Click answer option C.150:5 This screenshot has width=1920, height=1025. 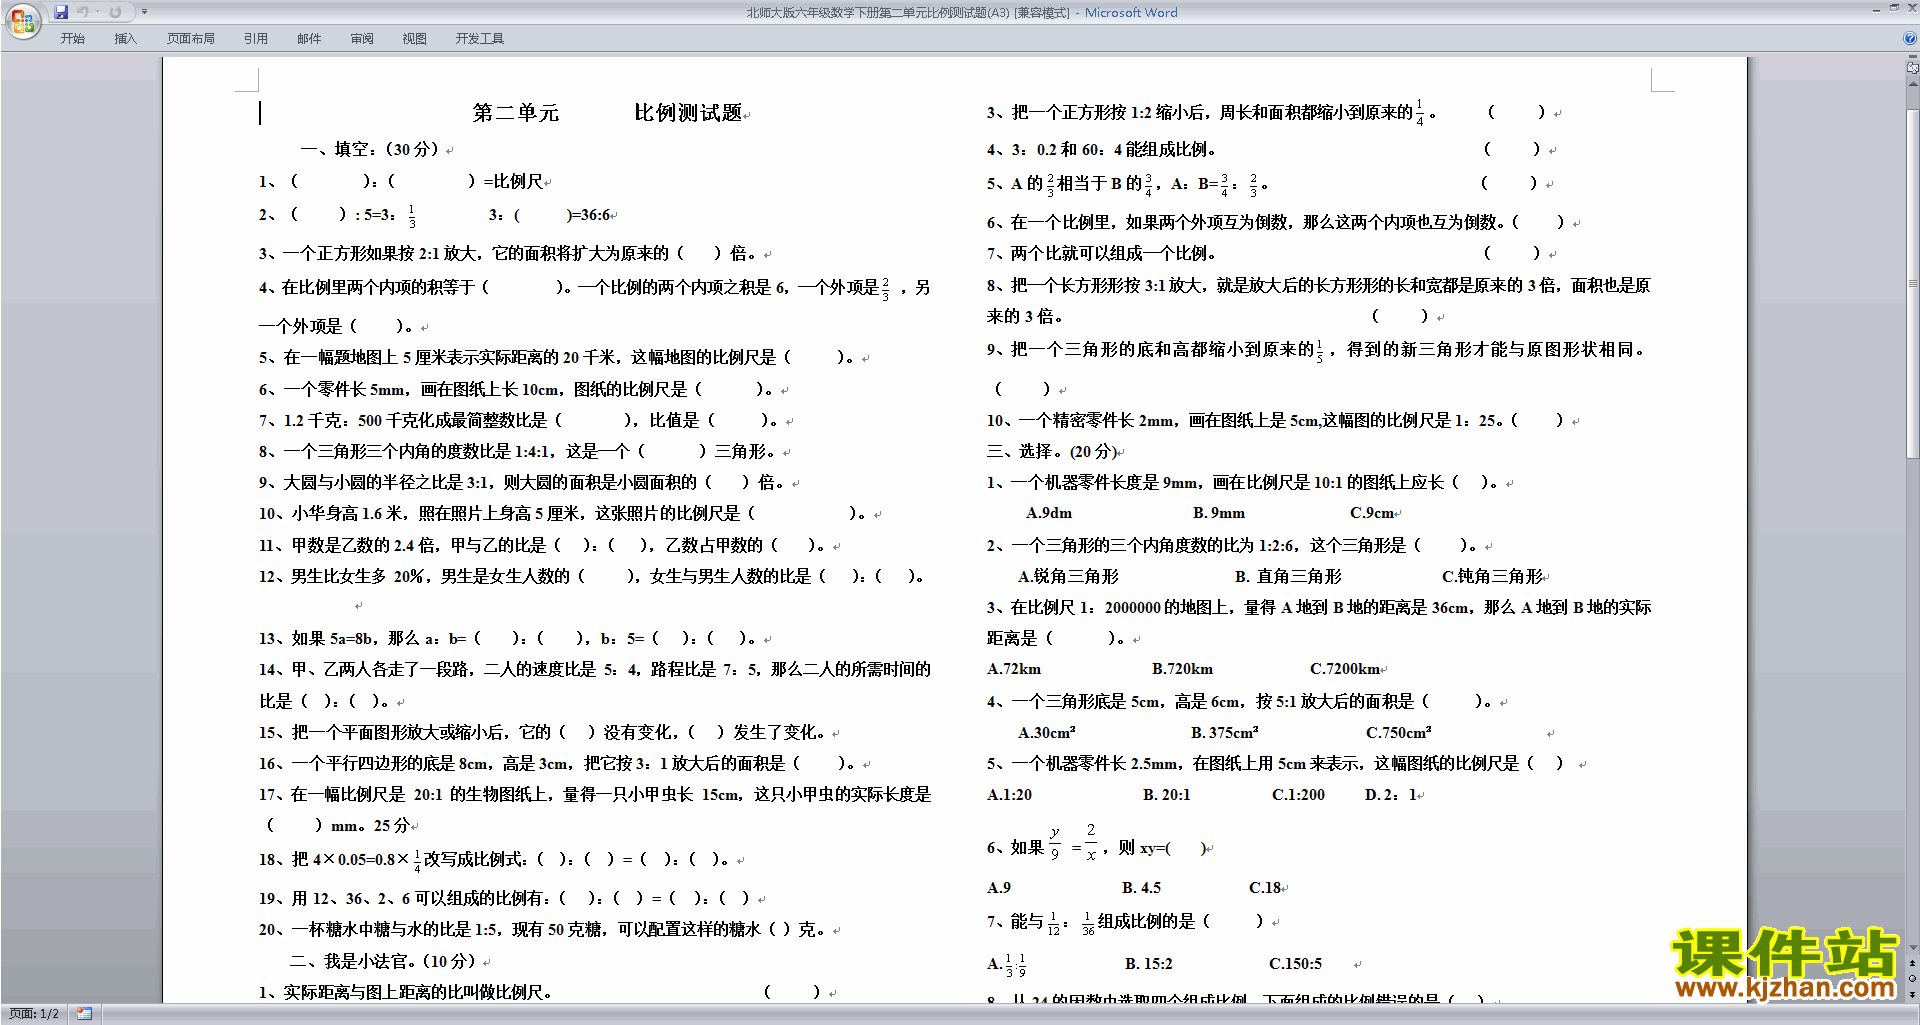[x=1295, y=964]
